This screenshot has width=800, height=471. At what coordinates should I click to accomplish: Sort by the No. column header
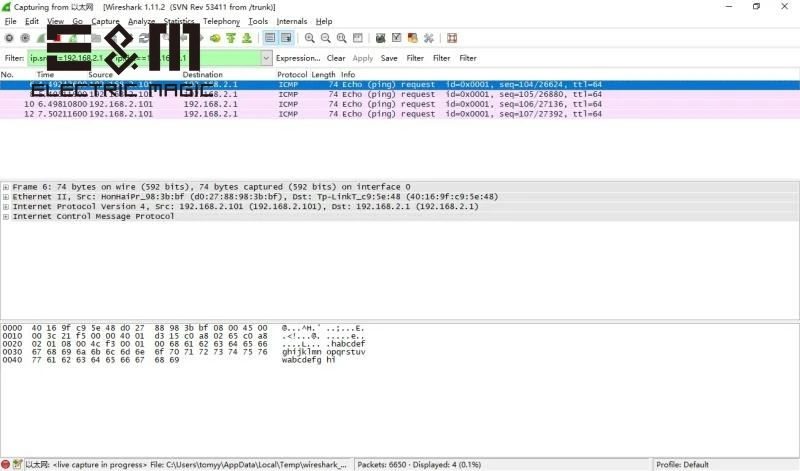7,75
